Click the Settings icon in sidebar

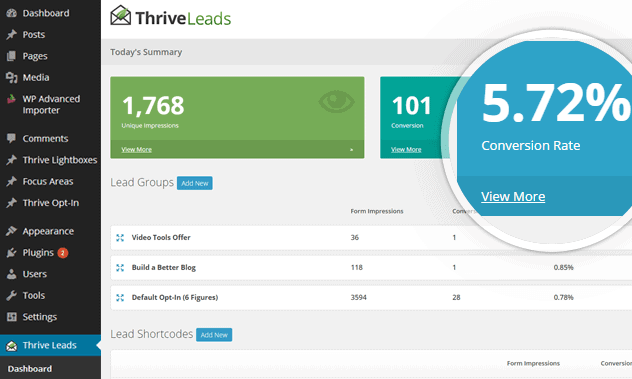point(12,317)
